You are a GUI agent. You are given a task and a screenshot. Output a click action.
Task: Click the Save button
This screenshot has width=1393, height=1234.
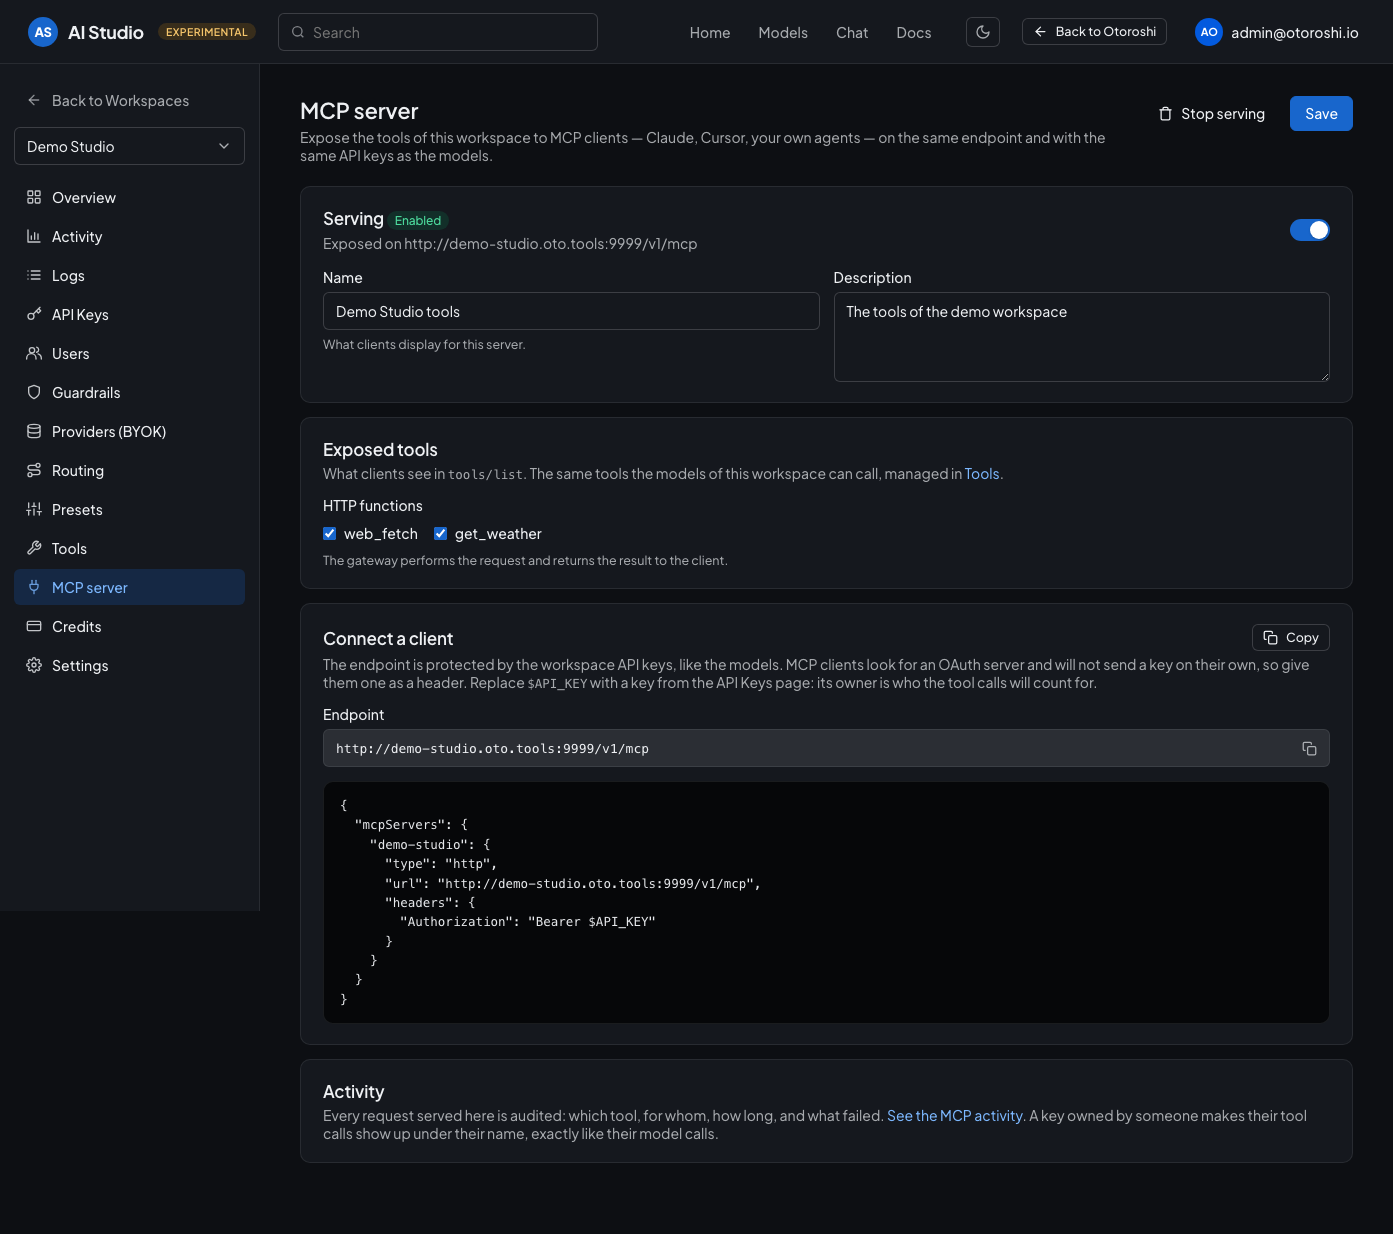1321,114
